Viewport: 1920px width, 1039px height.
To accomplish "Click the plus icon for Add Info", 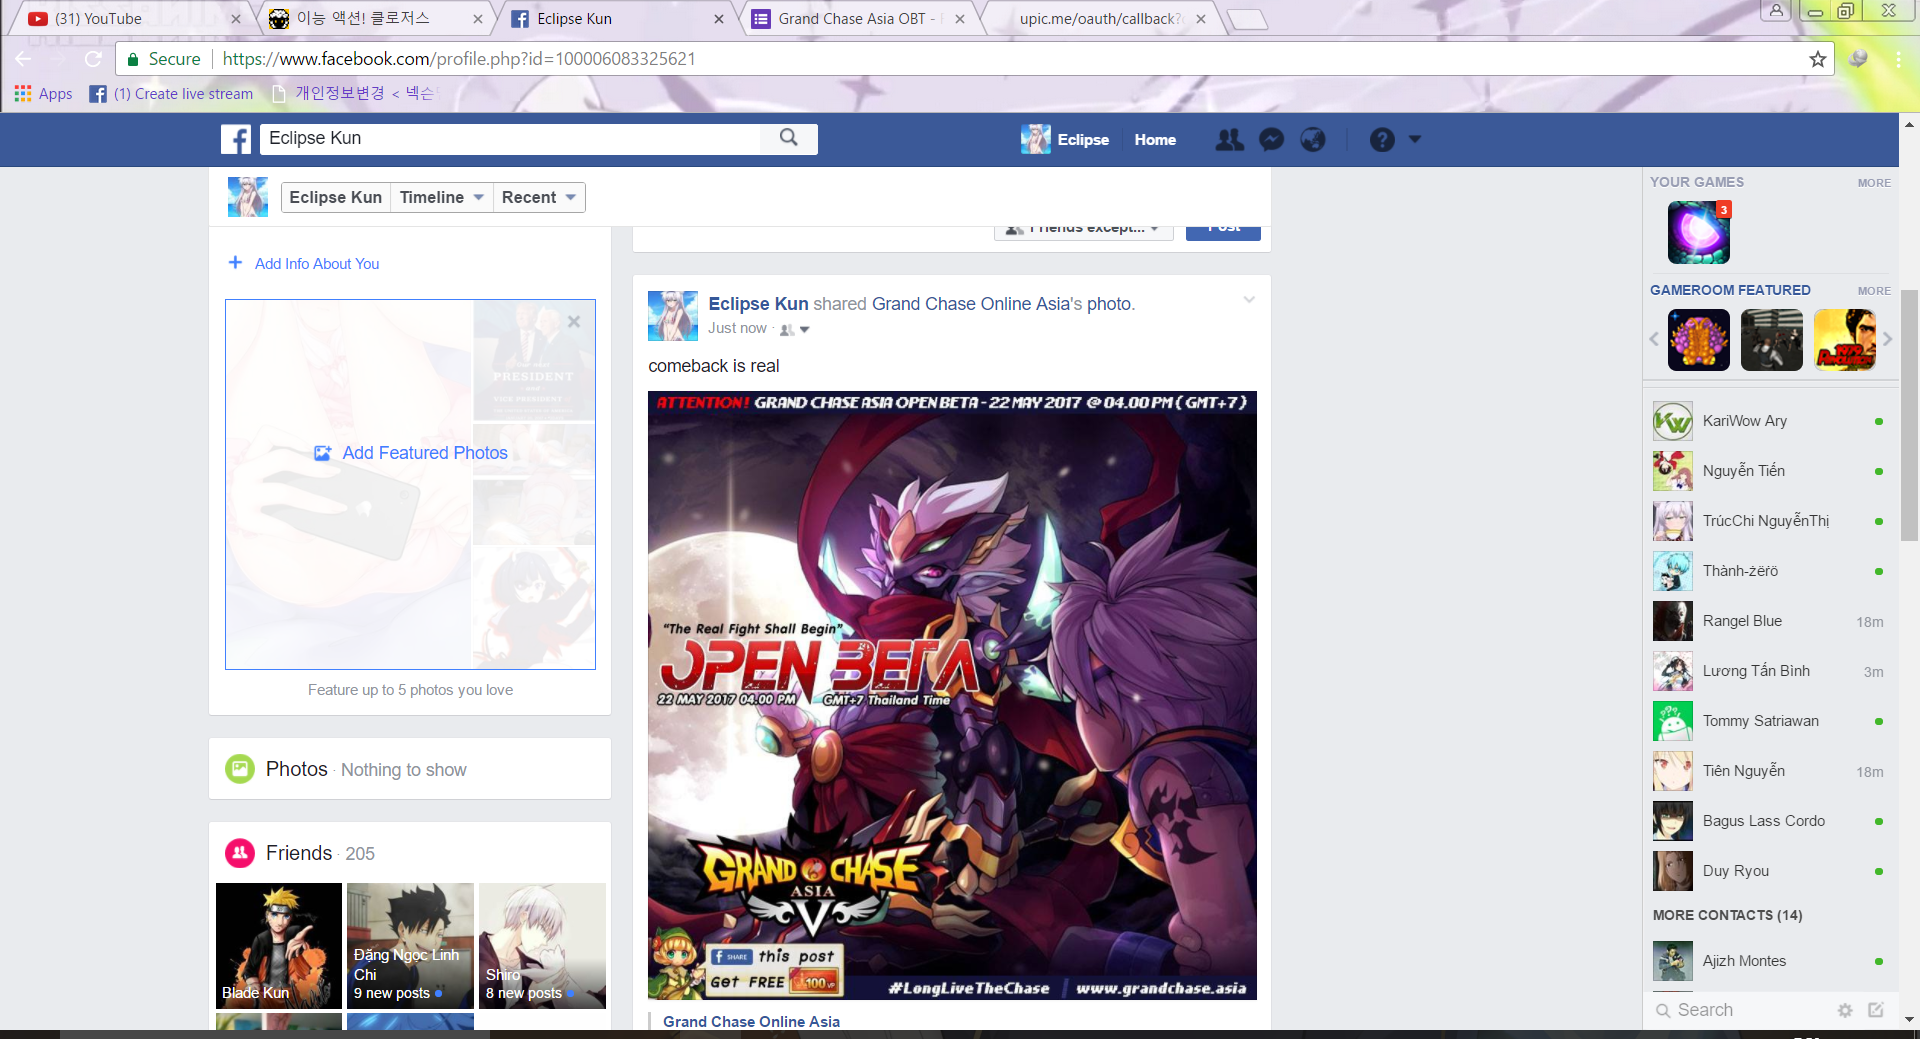I will [x=235, y=263].
